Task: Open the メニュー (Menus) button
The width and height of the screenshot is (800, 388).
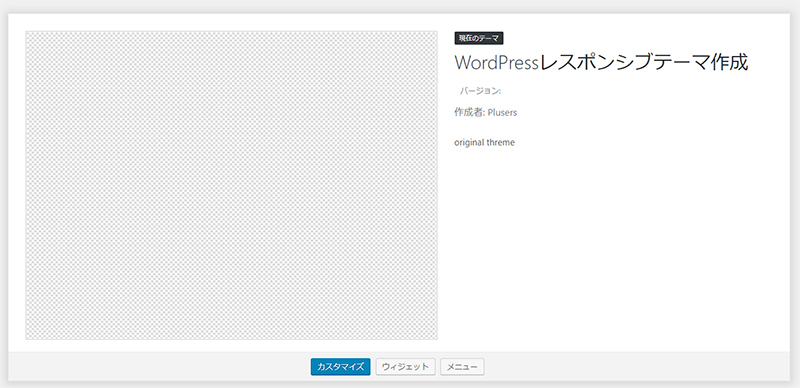Action: (462, 367)
